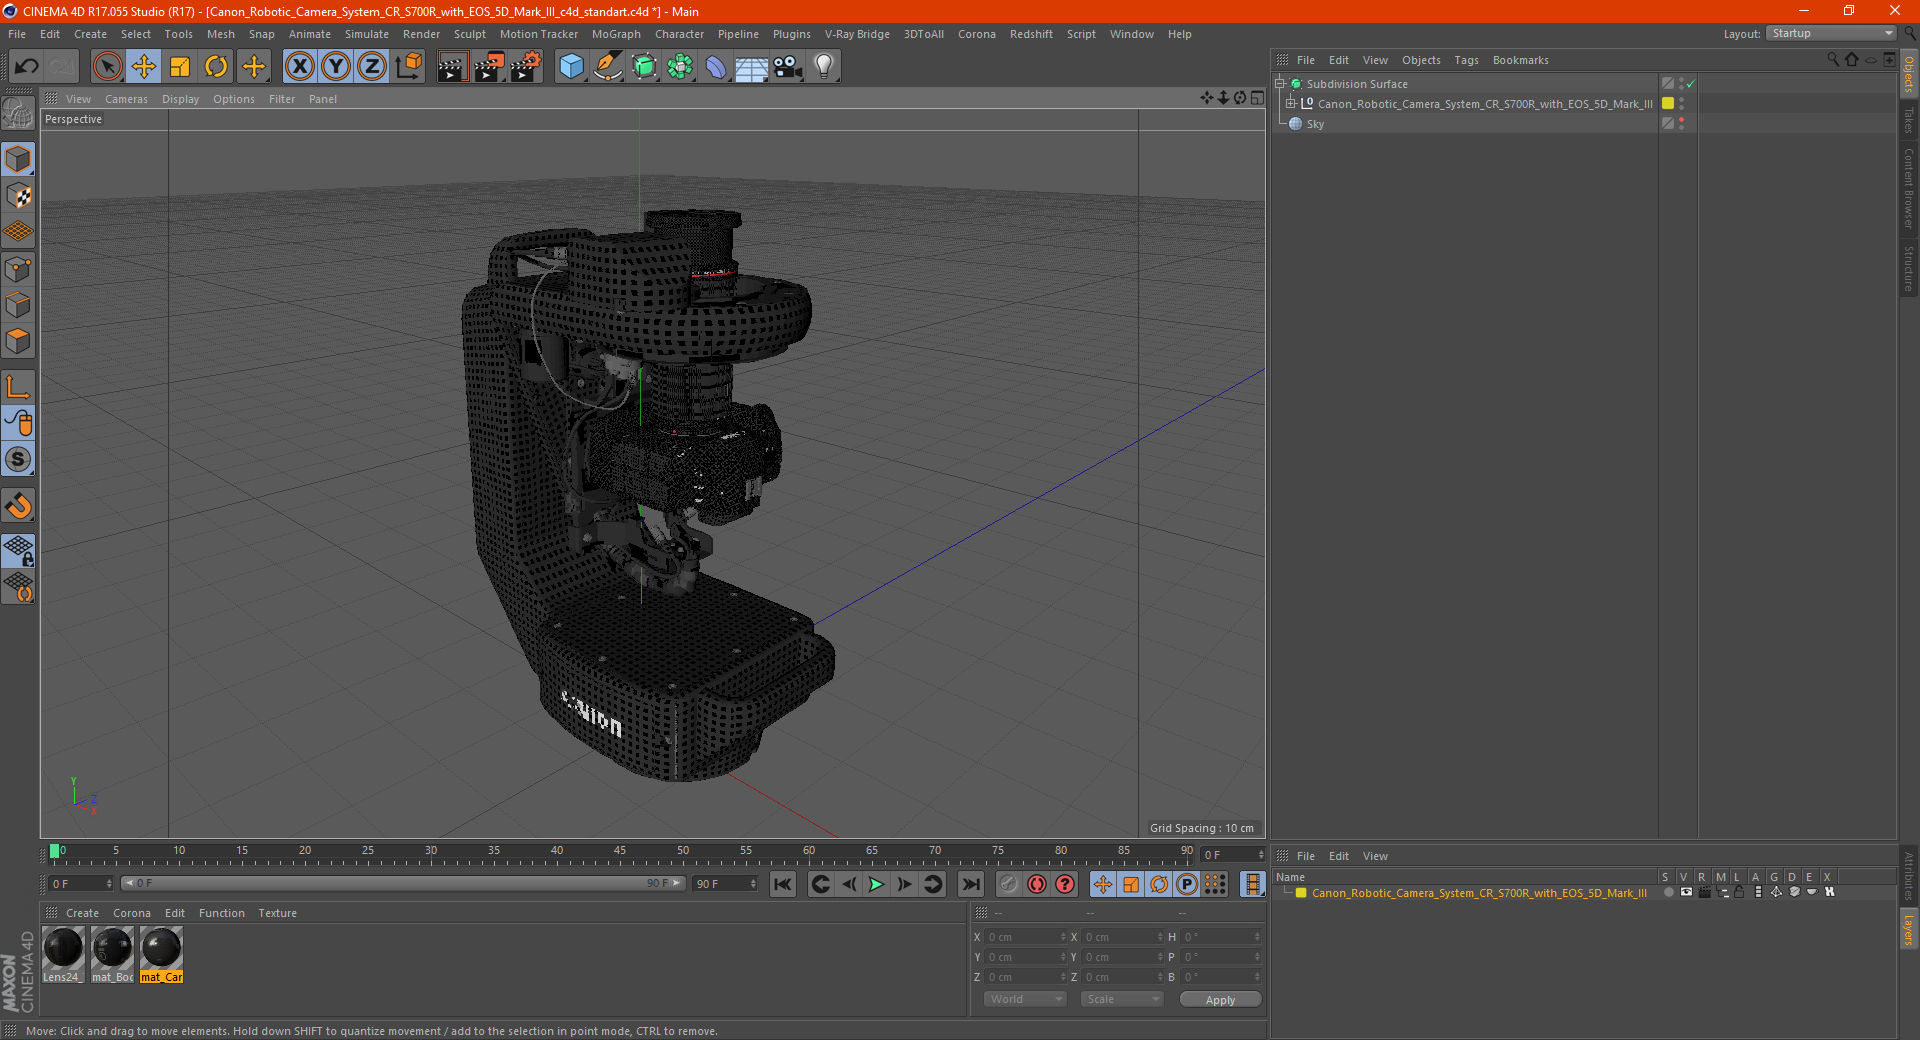Open Texture menu in Material Manager
Image resolution: width=1920 pixels, height=1040 pixels.
point(277,913)
